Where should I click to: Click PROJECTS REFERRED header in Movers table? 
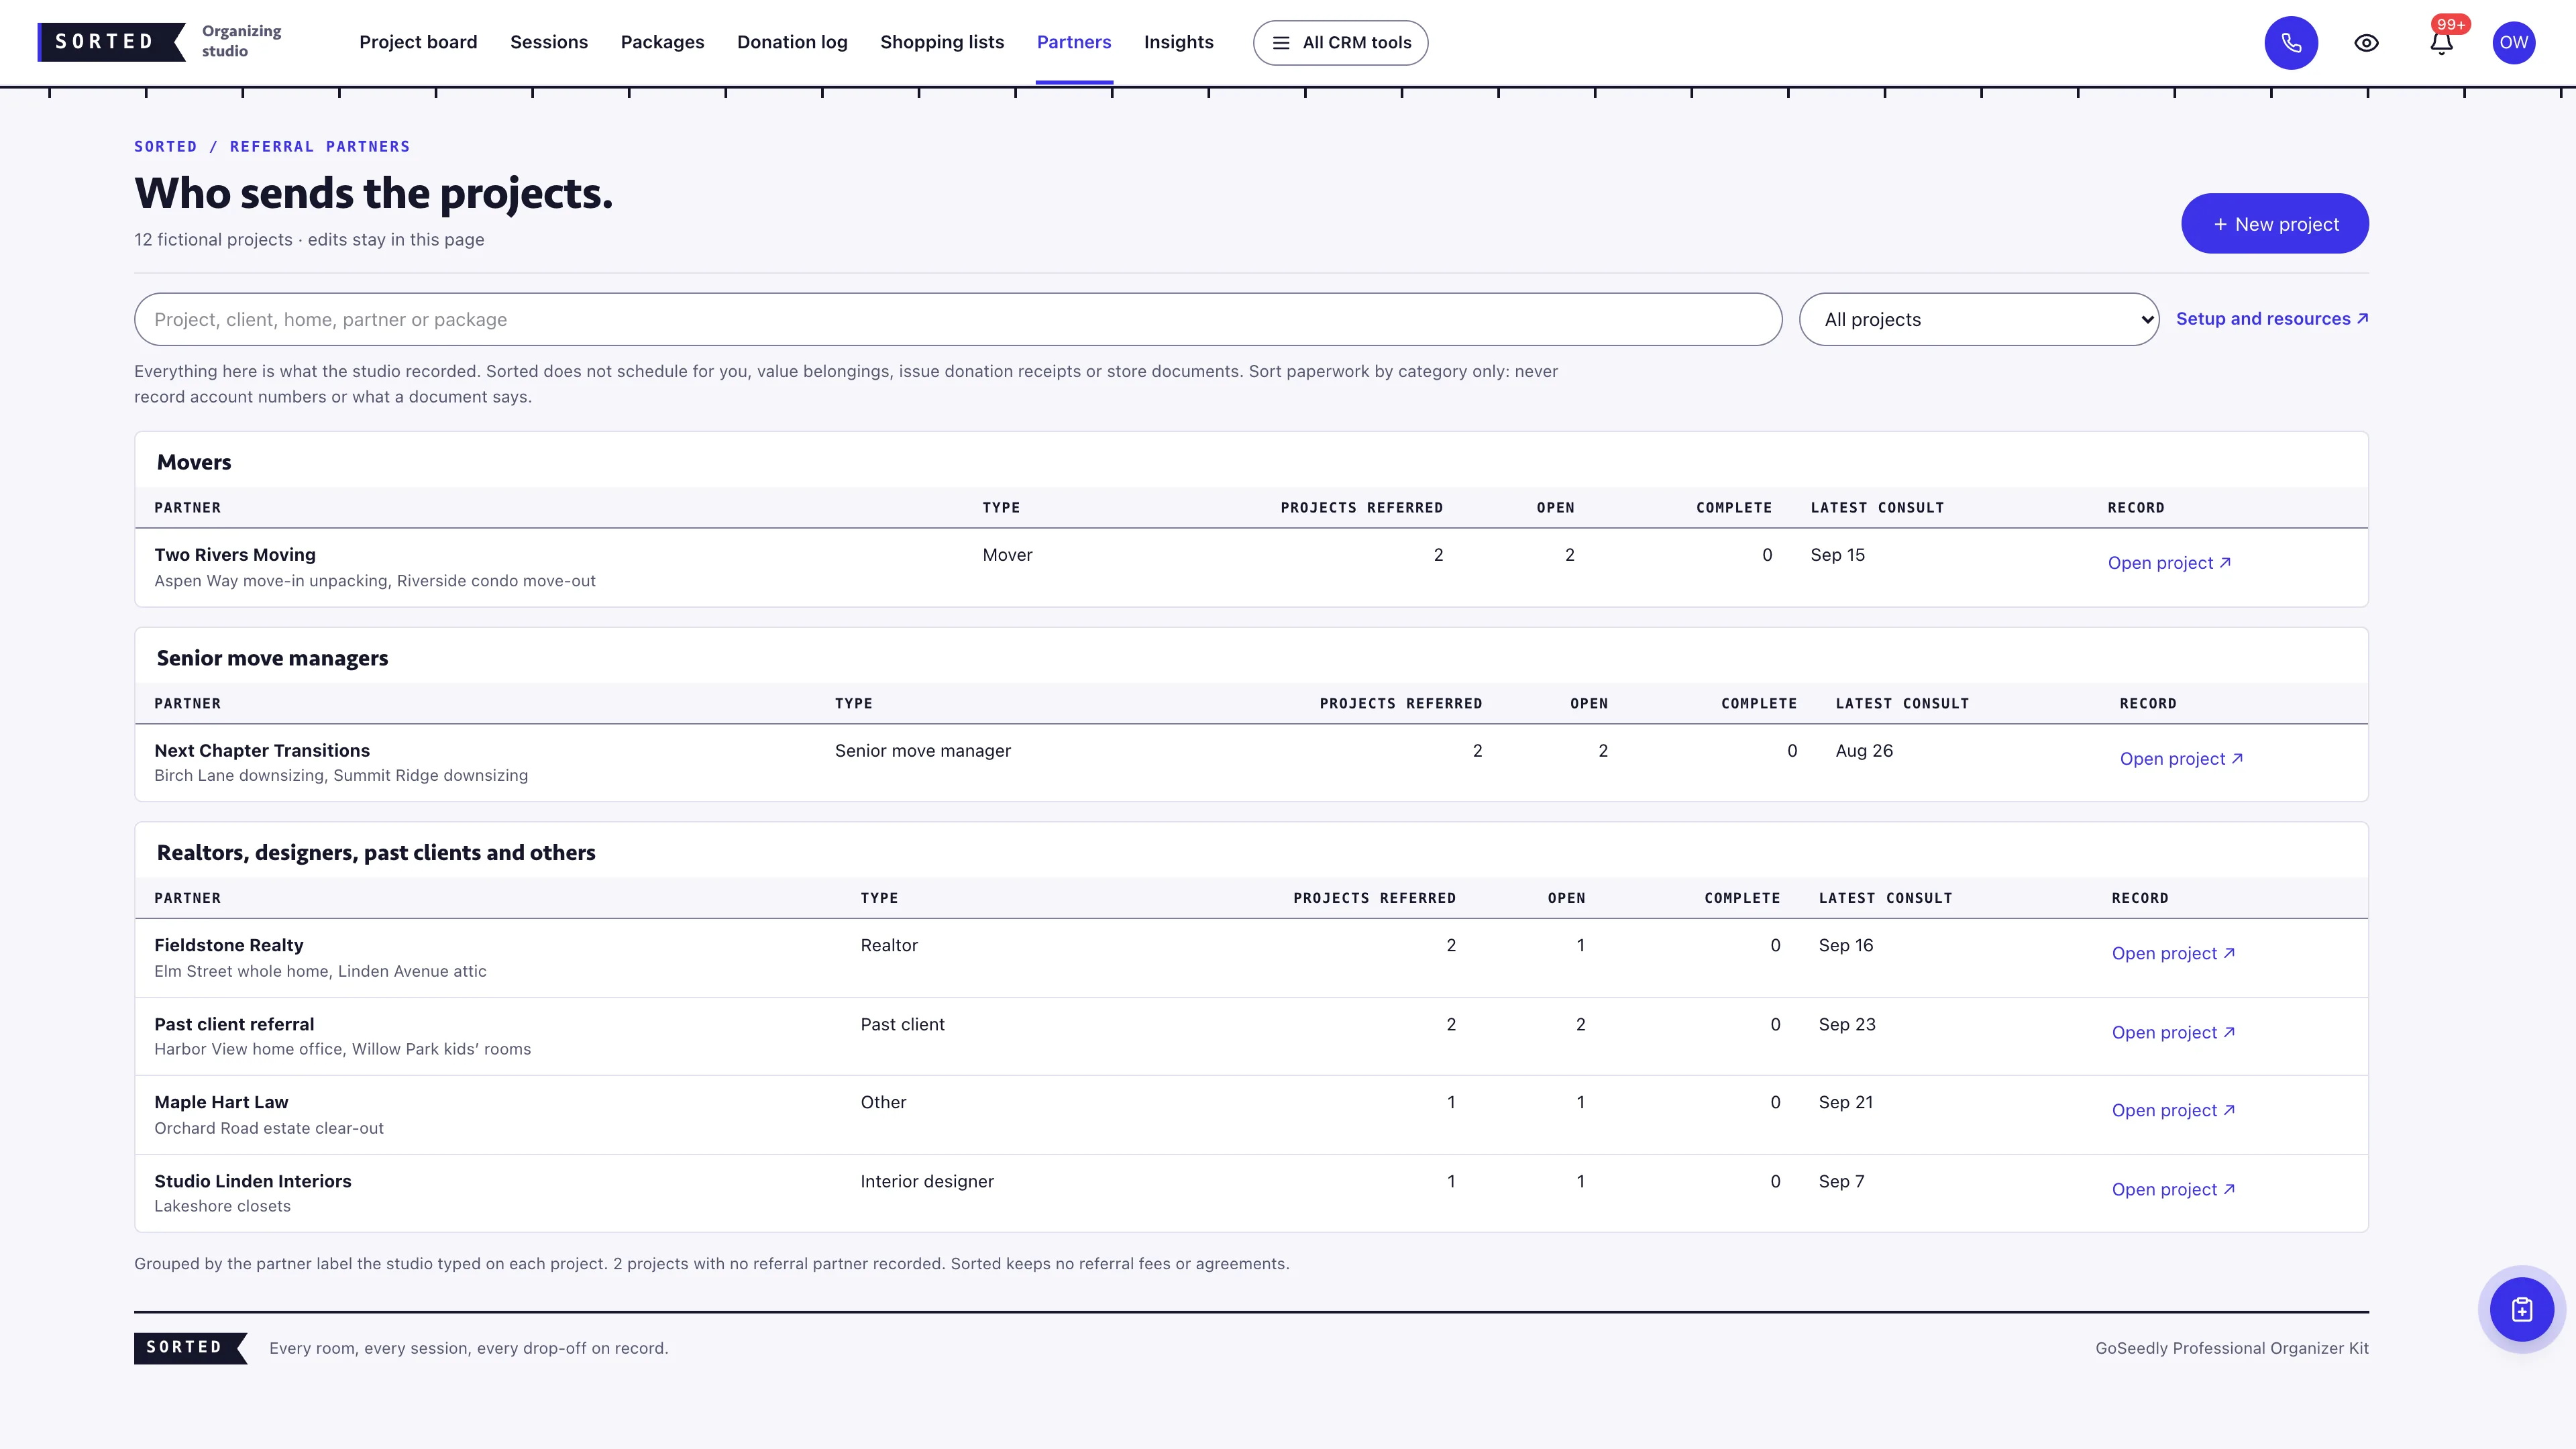(x=1361, y=508)
